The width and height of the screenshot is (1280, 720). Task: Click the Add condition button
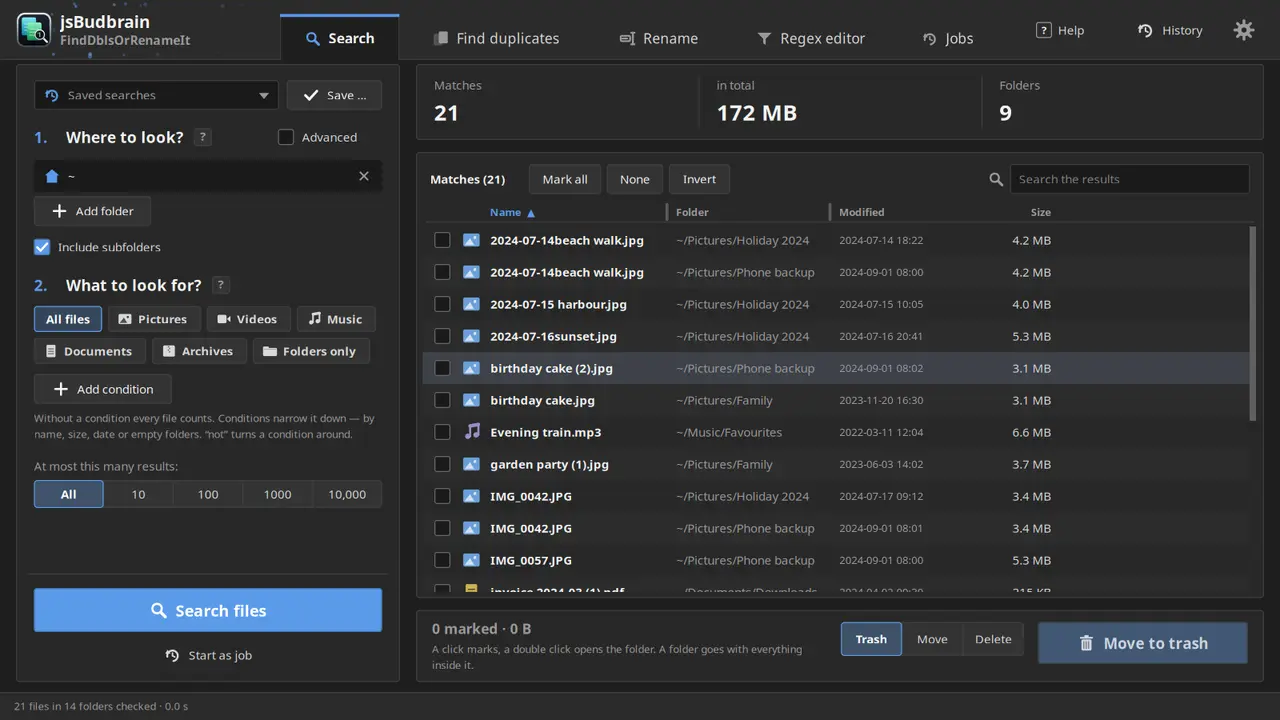[103, 389]
